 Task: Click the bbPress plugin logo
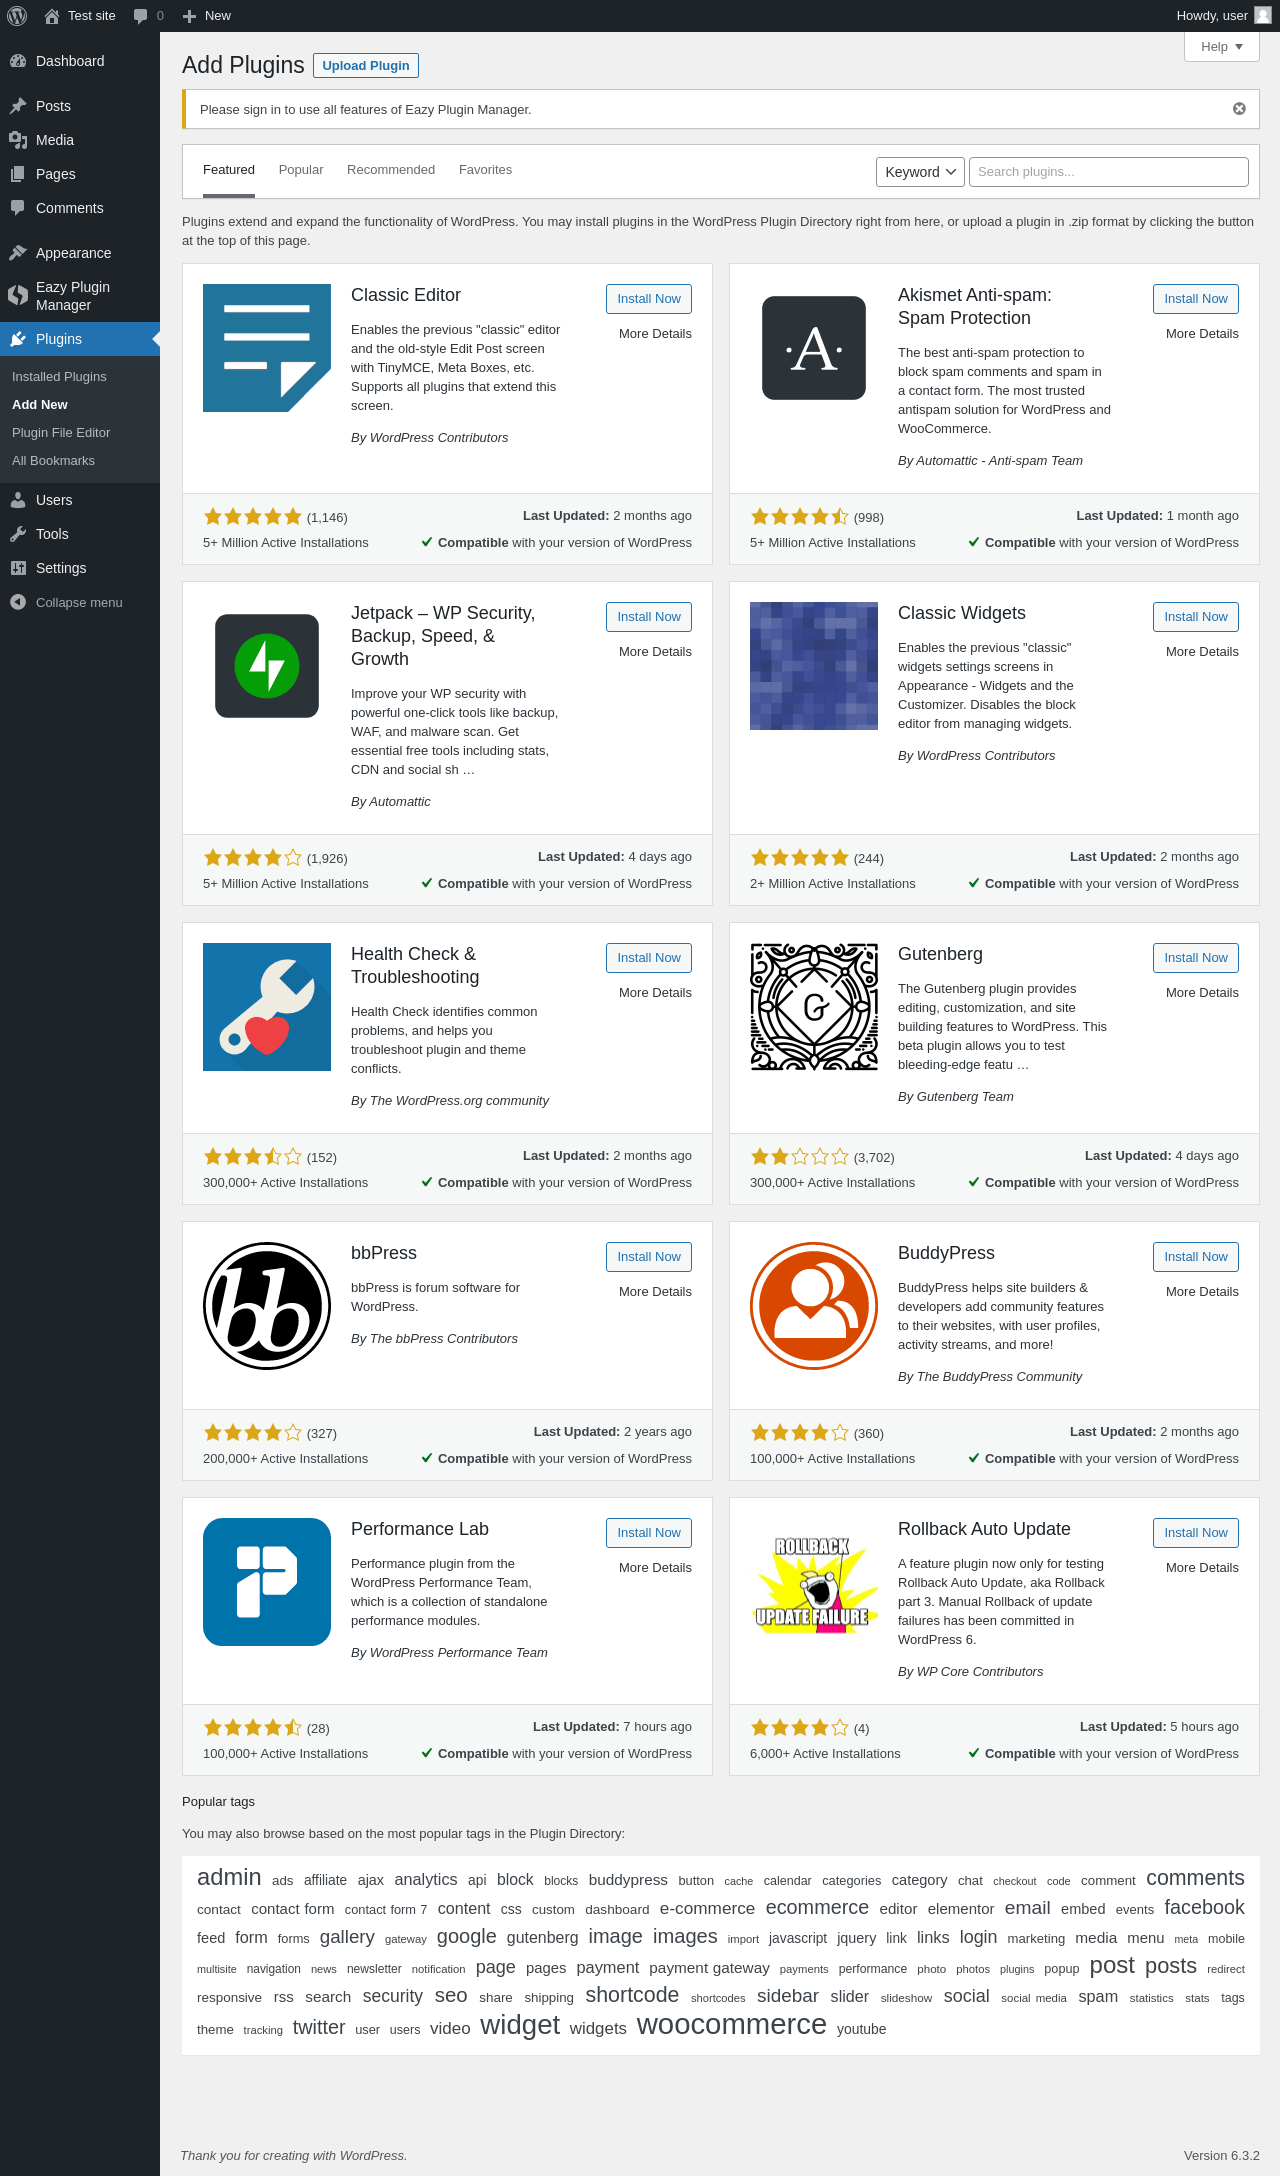(267, 1306)
